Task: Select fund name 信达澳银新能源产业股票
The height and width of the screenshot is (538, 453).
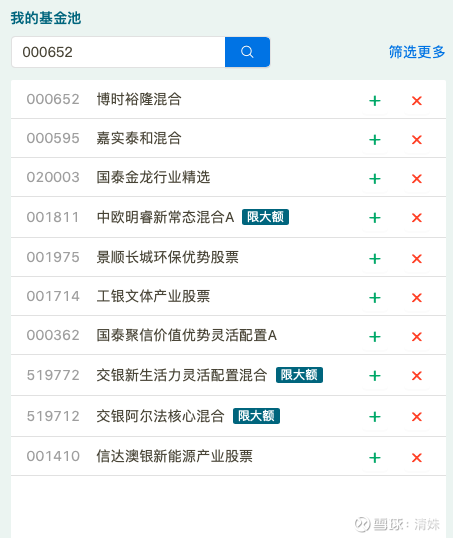Action: pos(175,456)
